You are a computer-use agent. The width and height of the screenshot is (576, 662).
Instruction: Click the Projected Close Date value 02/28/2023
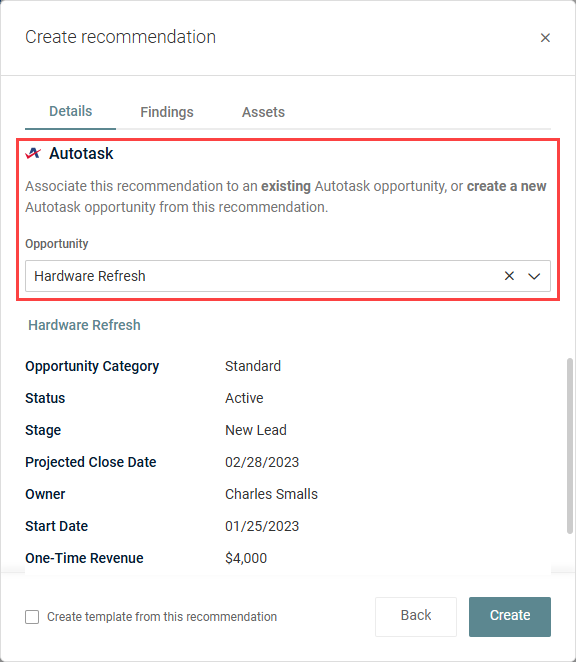[x=262, y=462]
